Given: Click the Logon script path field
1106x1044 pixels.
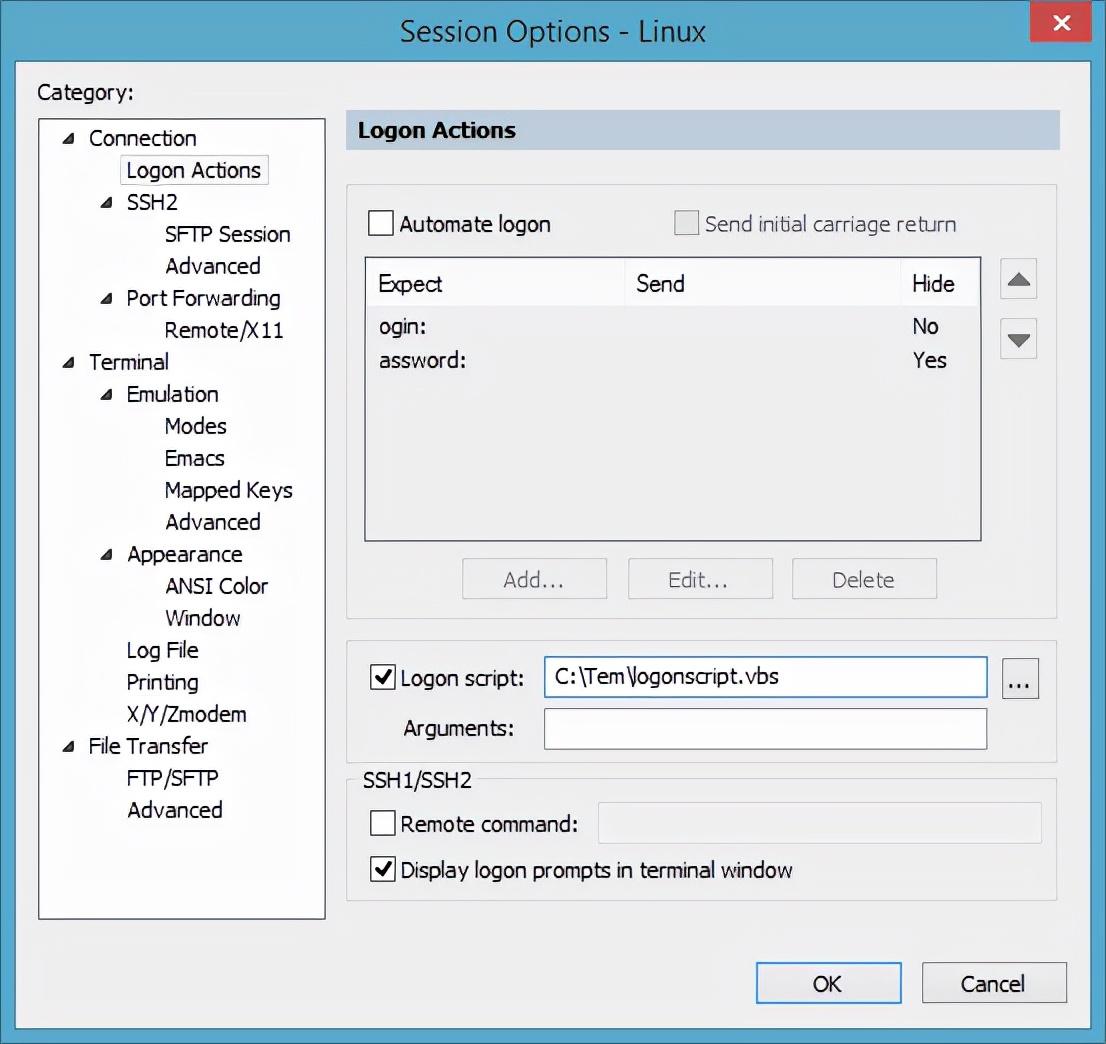Looking at the screenshot, I should (765, 677).
